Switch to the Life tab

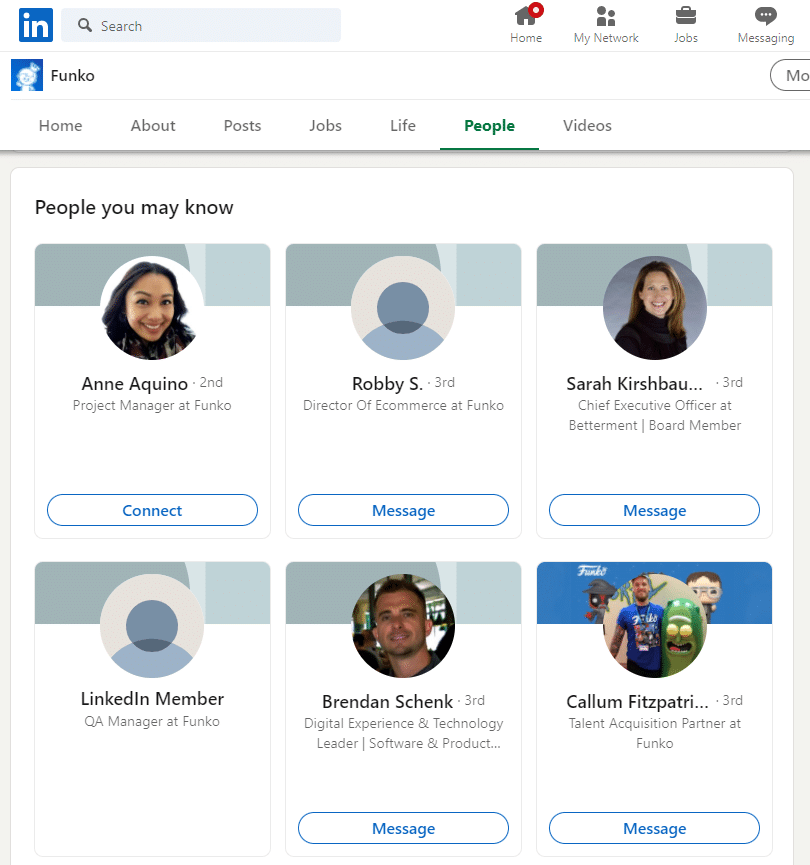(403, 126)
